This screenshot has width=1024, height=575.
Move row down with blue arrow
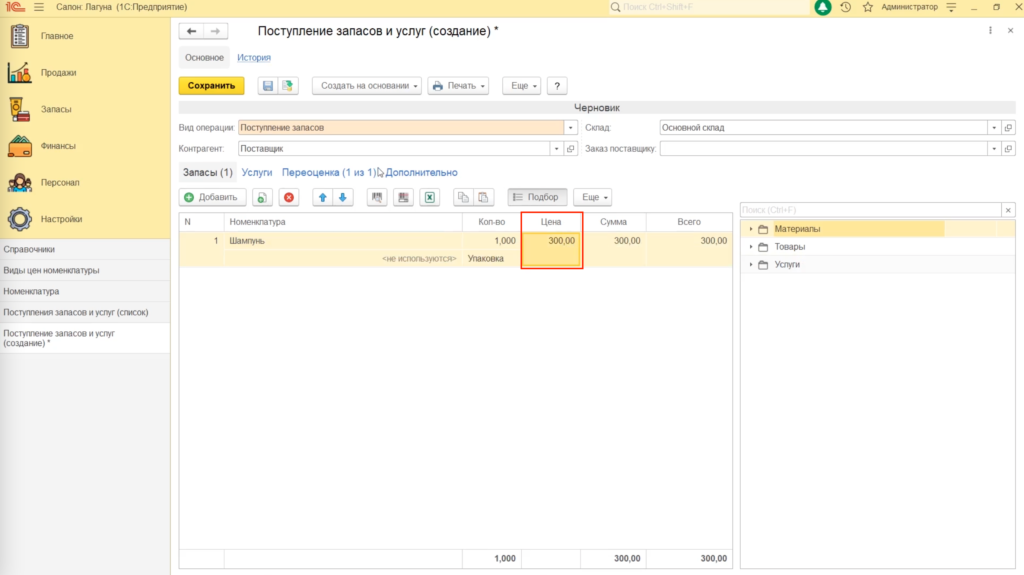coord(343,197)
